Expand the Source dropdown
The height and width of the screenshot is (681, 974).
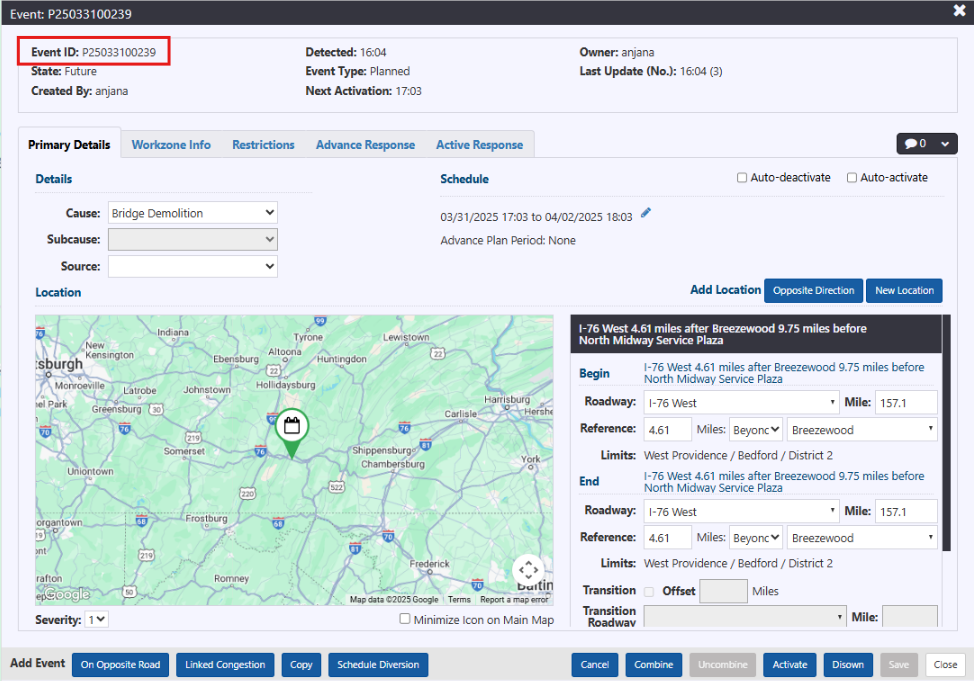[x=192, y=267]
